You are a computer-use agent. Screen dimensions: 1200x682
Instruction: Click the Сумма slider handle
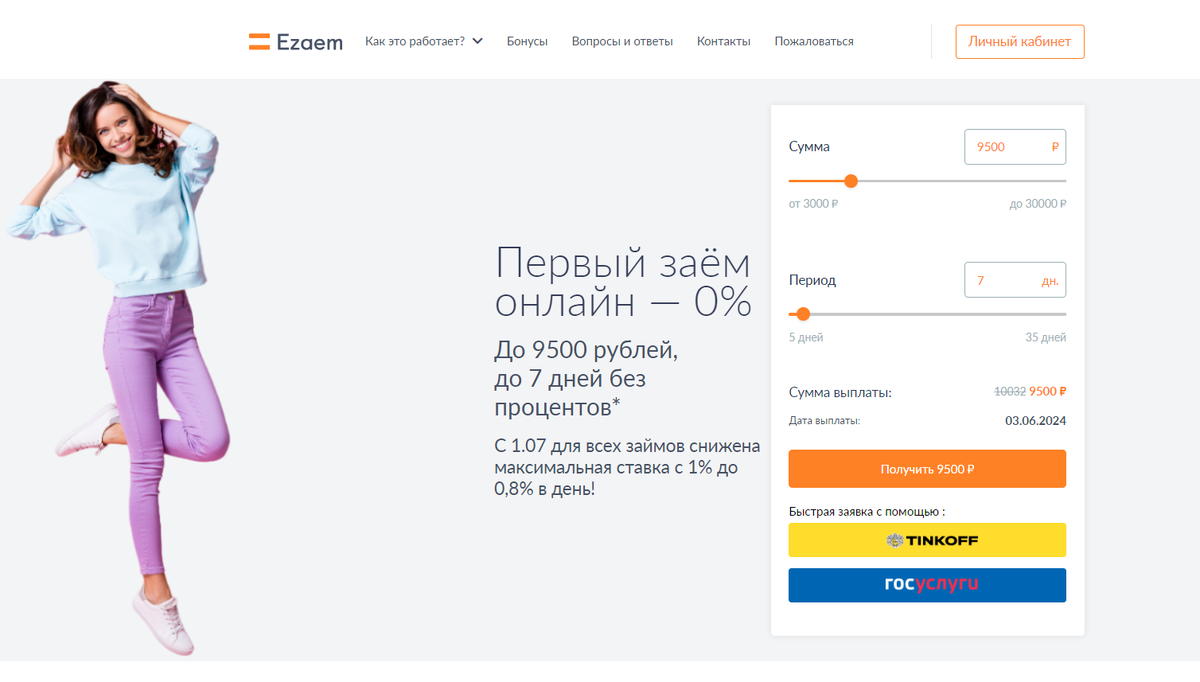tap(851, 181)
